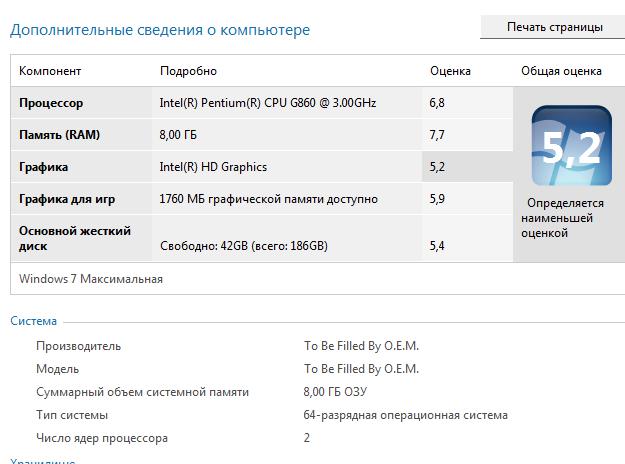This screenshot has width=625, height=464.
Task: Select the Память (RAM) row label
Action: pos(59,135)
